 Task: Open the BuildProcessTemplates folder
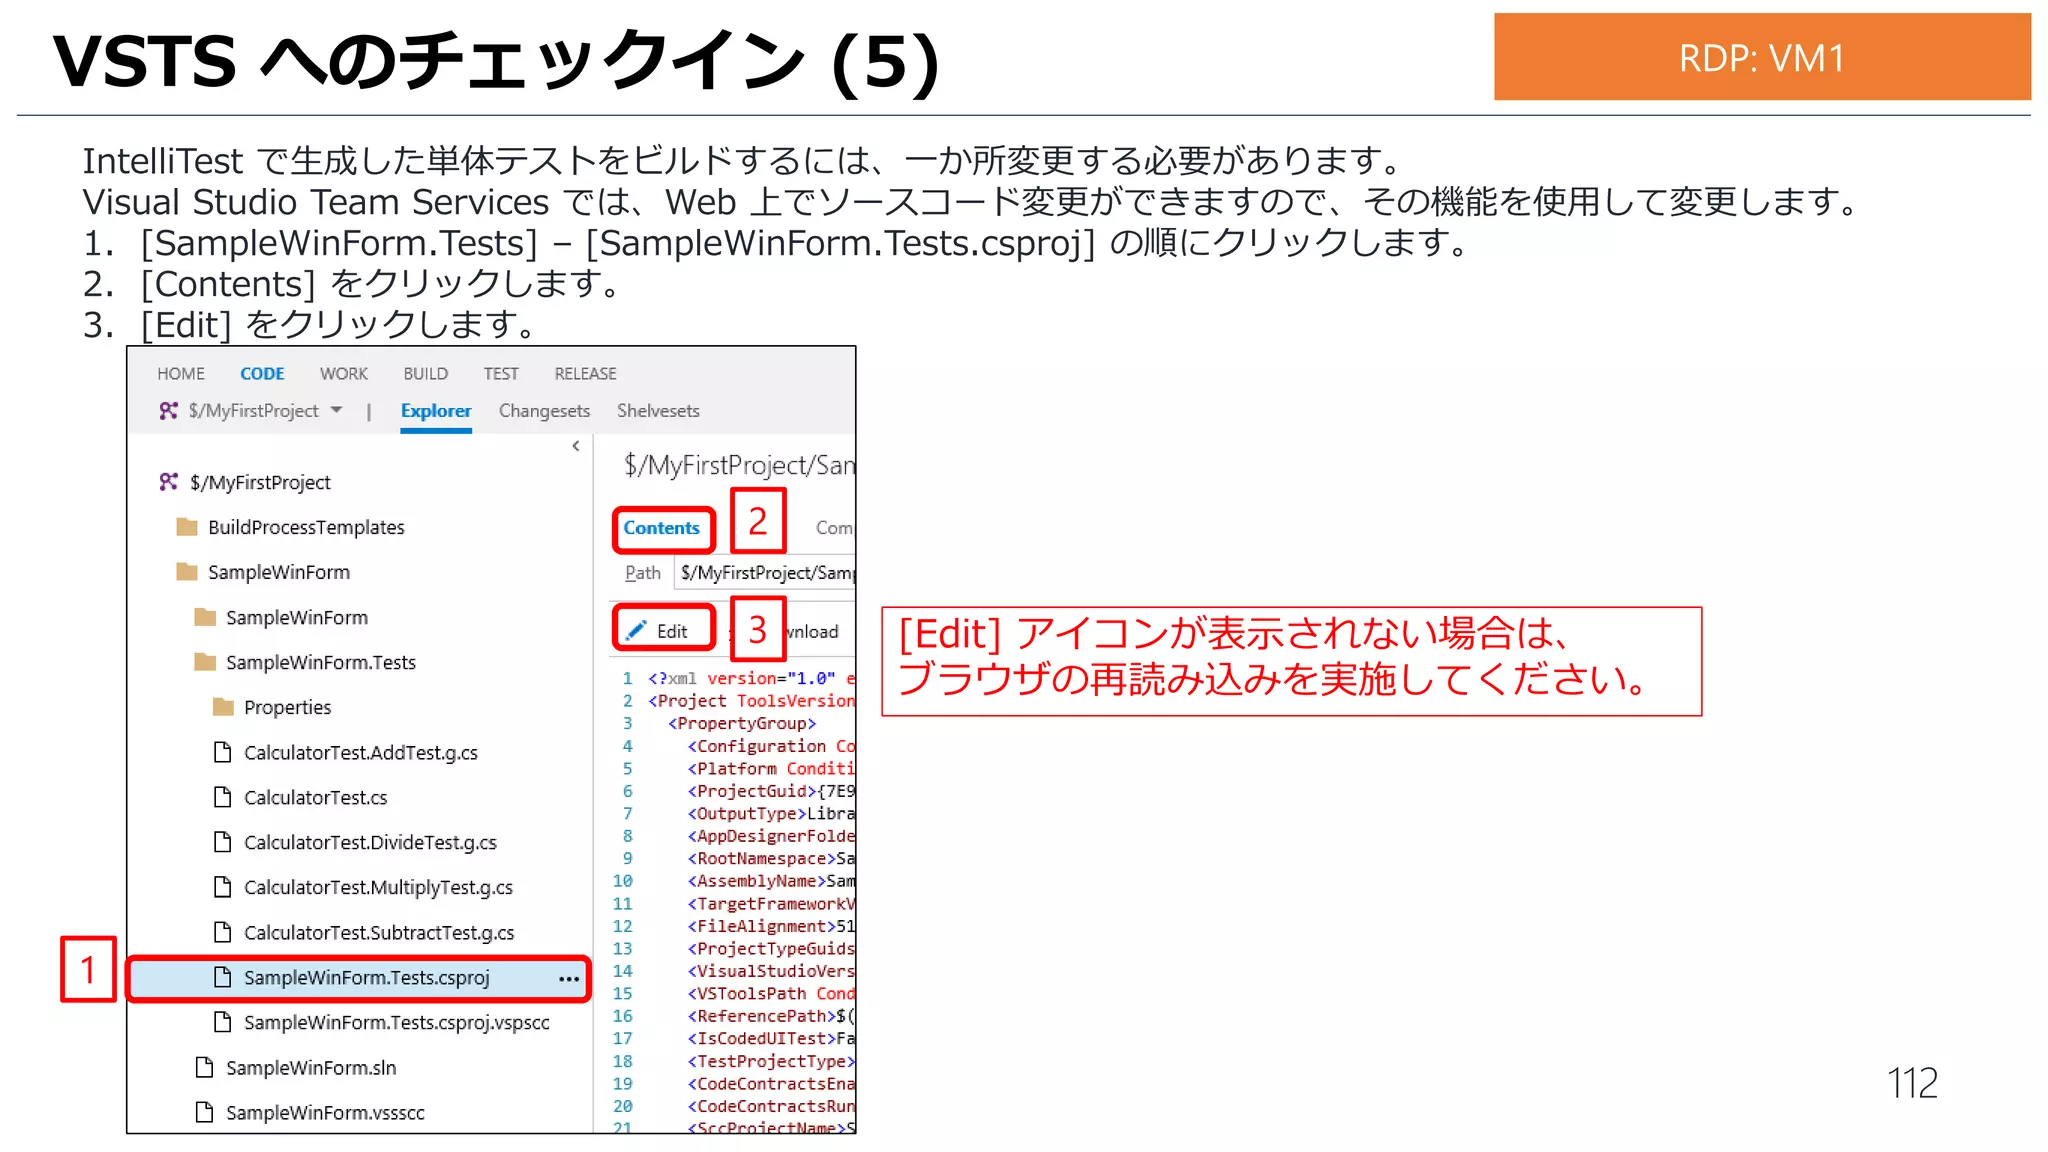pyautogui.click(x=306, y=528)
